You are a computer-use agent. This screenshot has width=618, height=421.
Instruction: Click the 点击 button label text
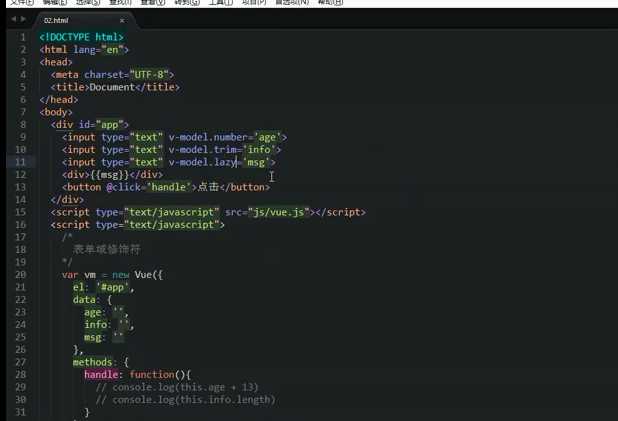tap(208, 187)
